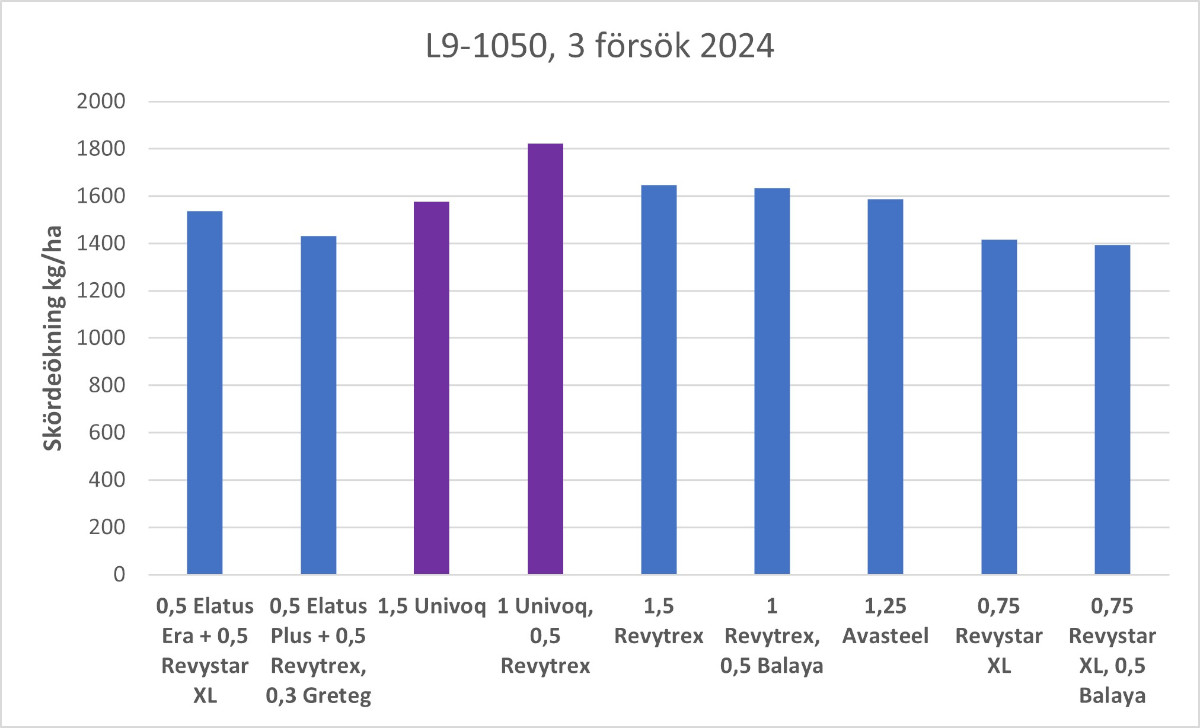The width and height of the screenshot is (1200, 728).
Task: Click the 1,5 Revytrex bar
Action: [658, 380]
